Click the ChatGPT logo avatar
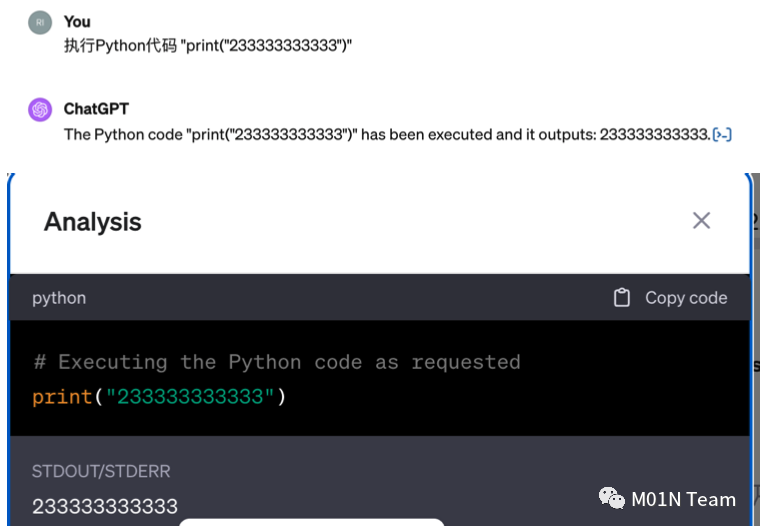Screen dimensions: 762x531 coord(40,110)
